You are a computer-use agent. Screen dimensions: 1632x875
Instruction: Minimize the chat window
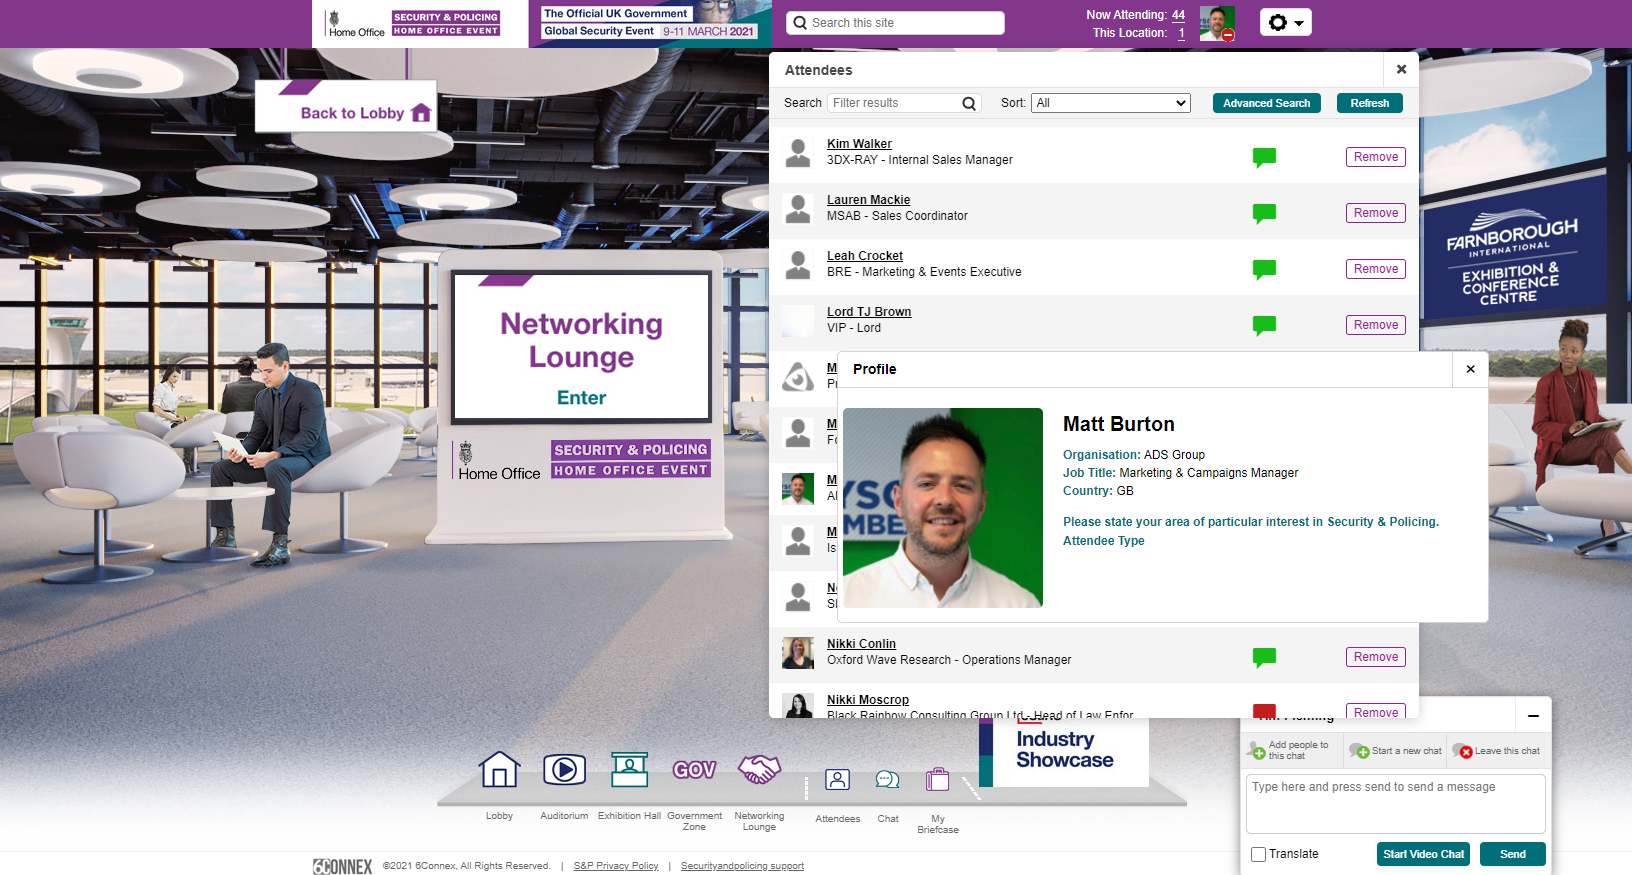pyautogui.click(x=1533, y=715)
